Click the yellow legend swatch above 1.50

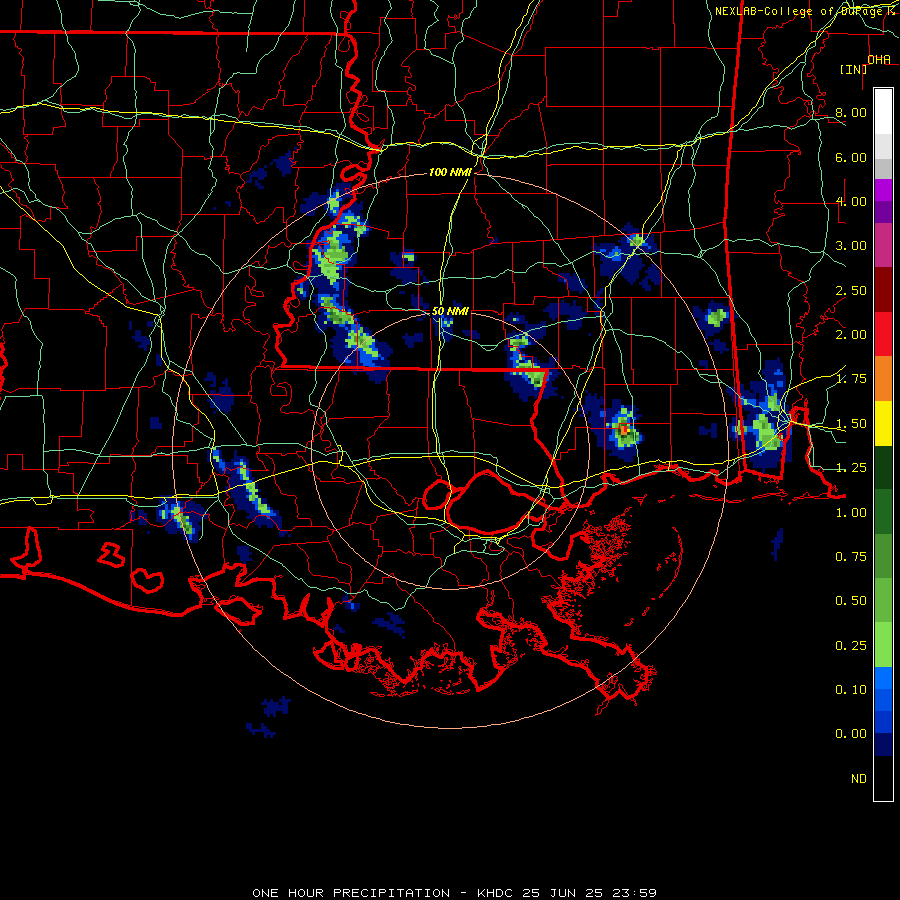point(883,423)
